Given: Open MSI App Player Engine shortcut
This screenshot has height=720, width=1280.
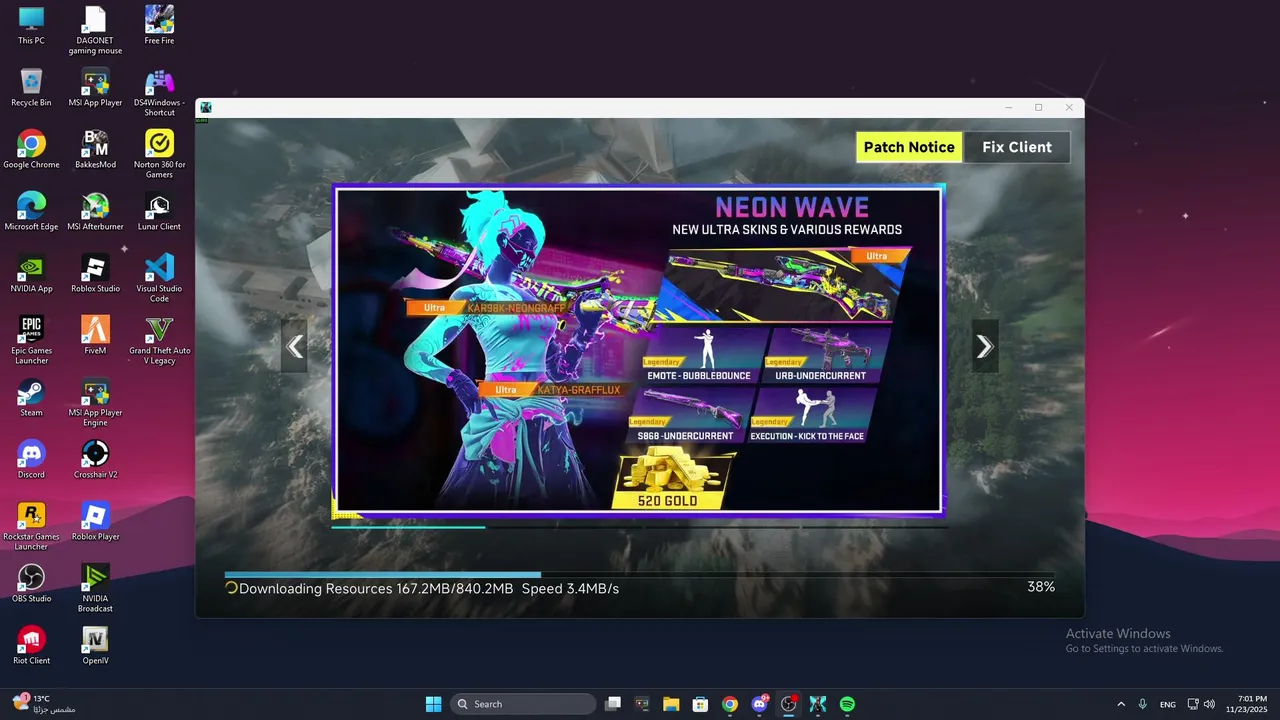Looking at the screenshot, I should pos(95,403).
